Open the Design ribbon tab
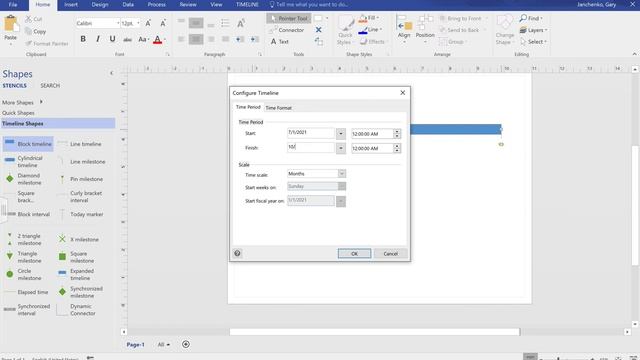 point(100,4)
